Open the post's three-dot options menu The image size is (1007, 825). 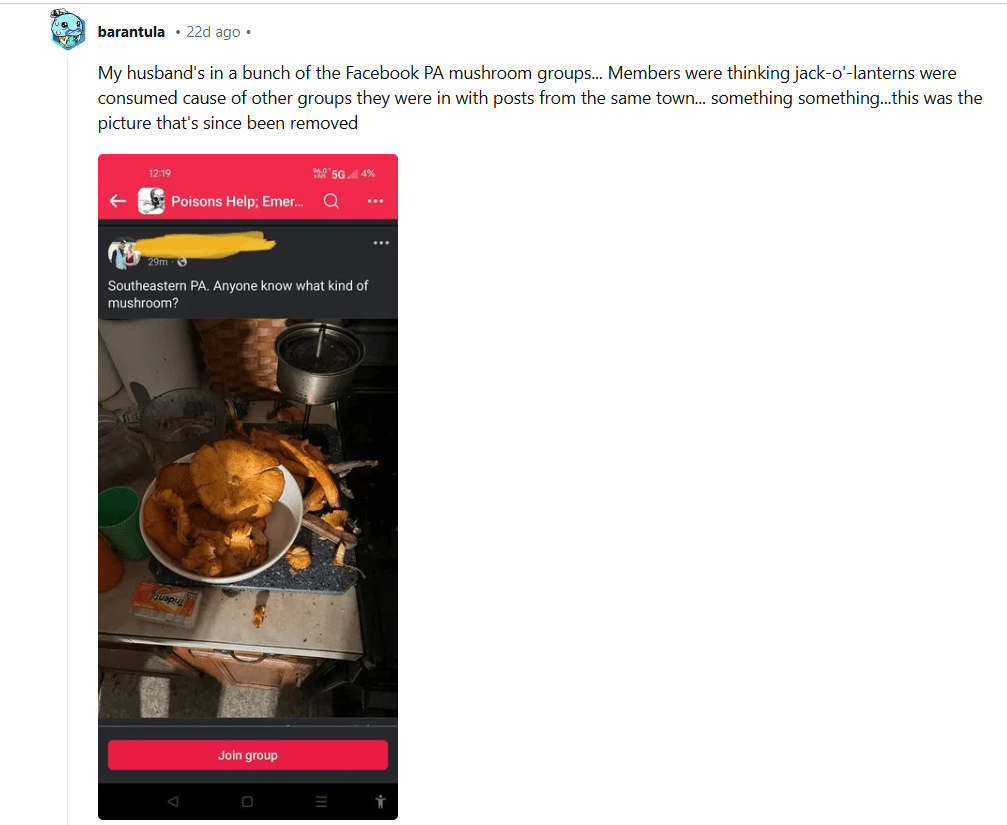[x=381, y=243]
